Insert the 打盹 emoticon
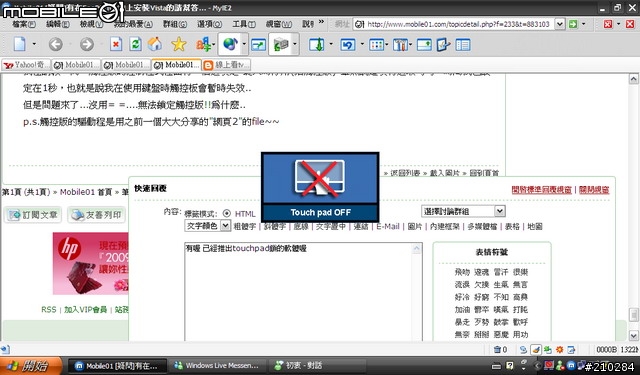 pyautogui.click(x=520, y=310)
